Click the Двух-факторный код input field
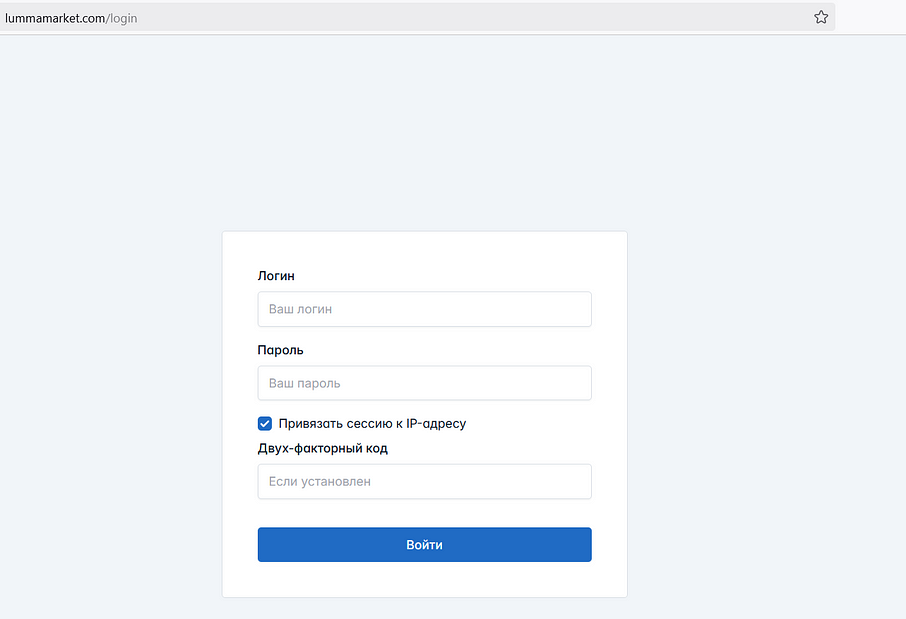 [424, 481]
